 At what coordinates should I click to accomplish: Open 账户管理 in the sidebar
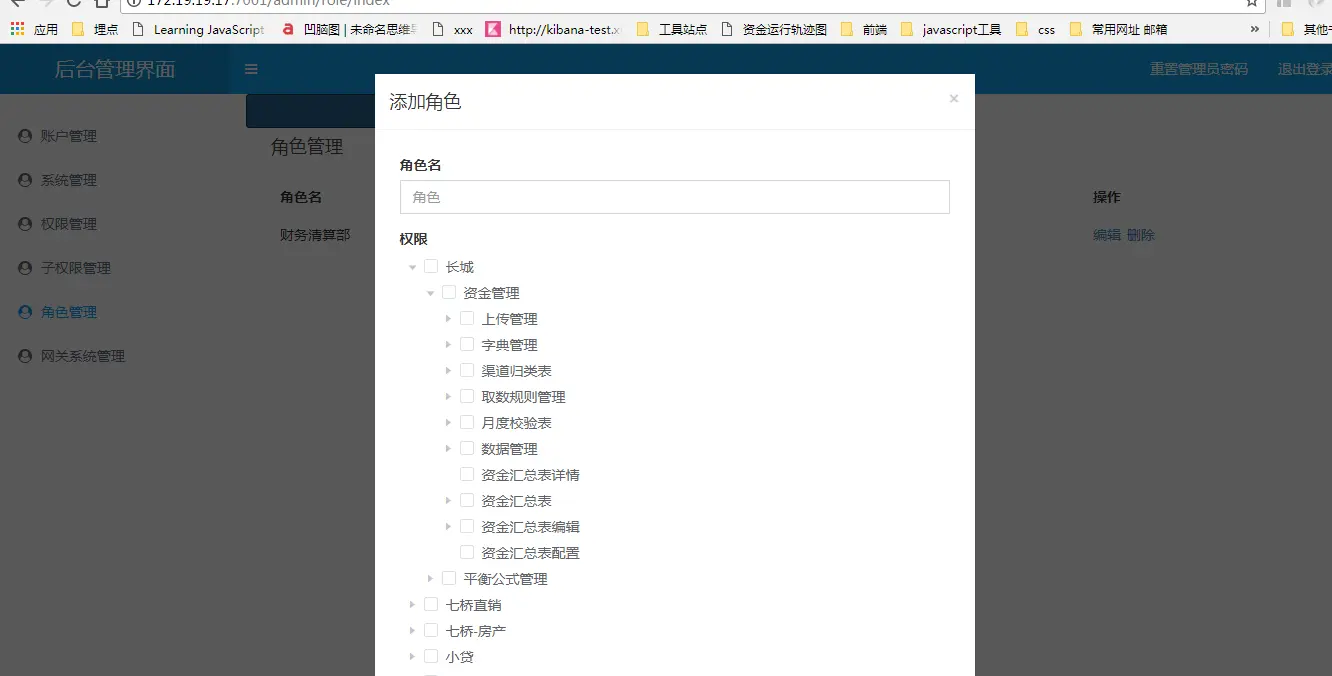click(69, 136)
